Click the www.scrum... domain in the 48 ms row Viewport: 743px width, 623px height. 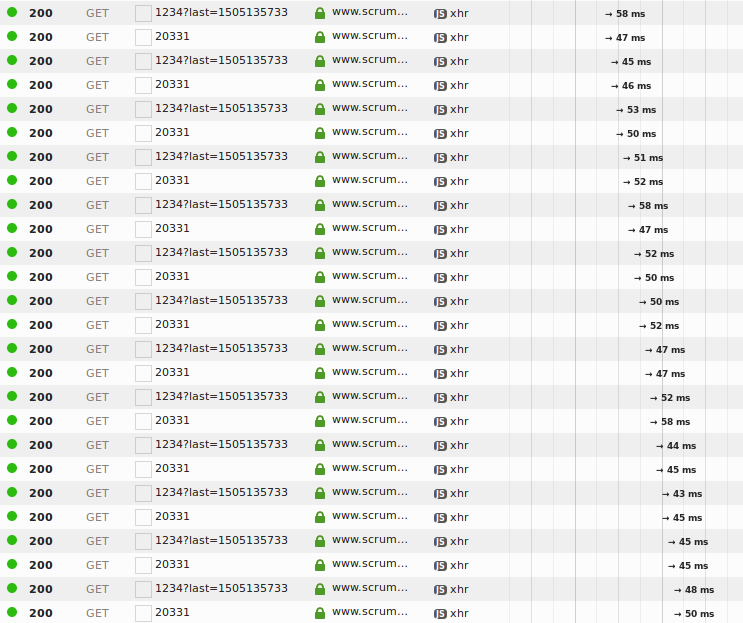coord(370,588)
